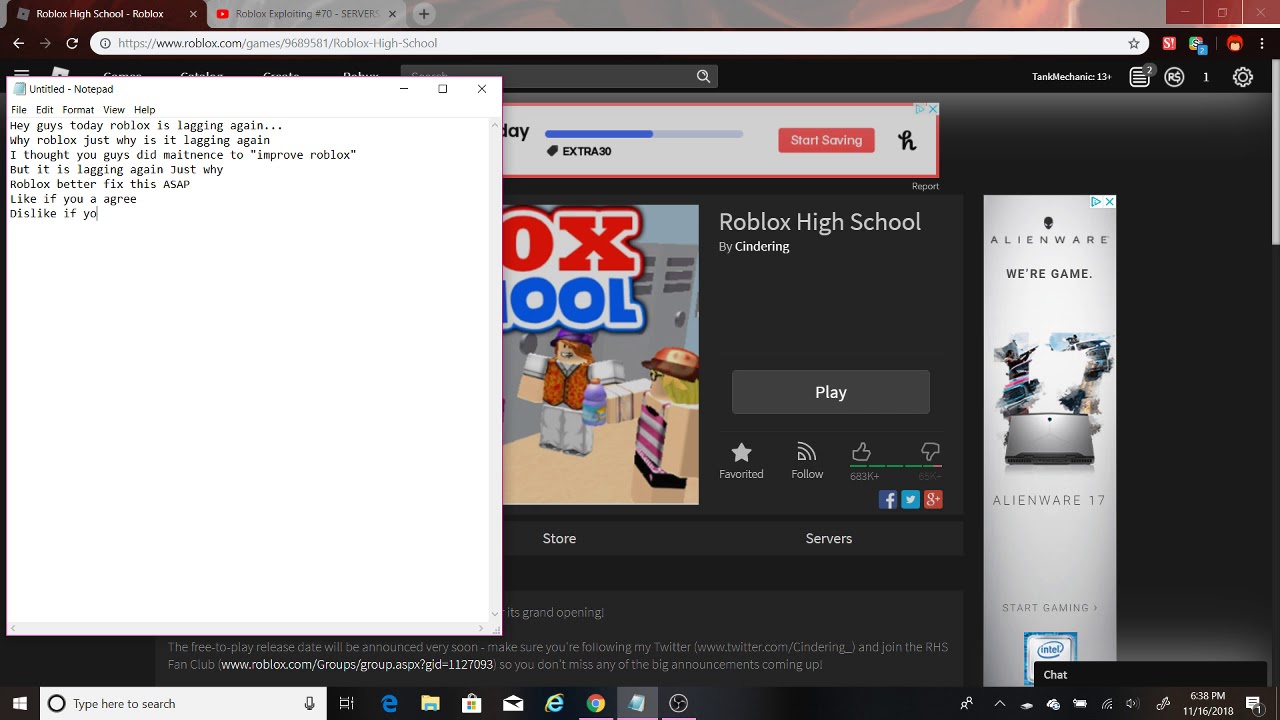Switch to the Servers tab
The height and width of the screenshot is (720, 1280).
point(829,538)
